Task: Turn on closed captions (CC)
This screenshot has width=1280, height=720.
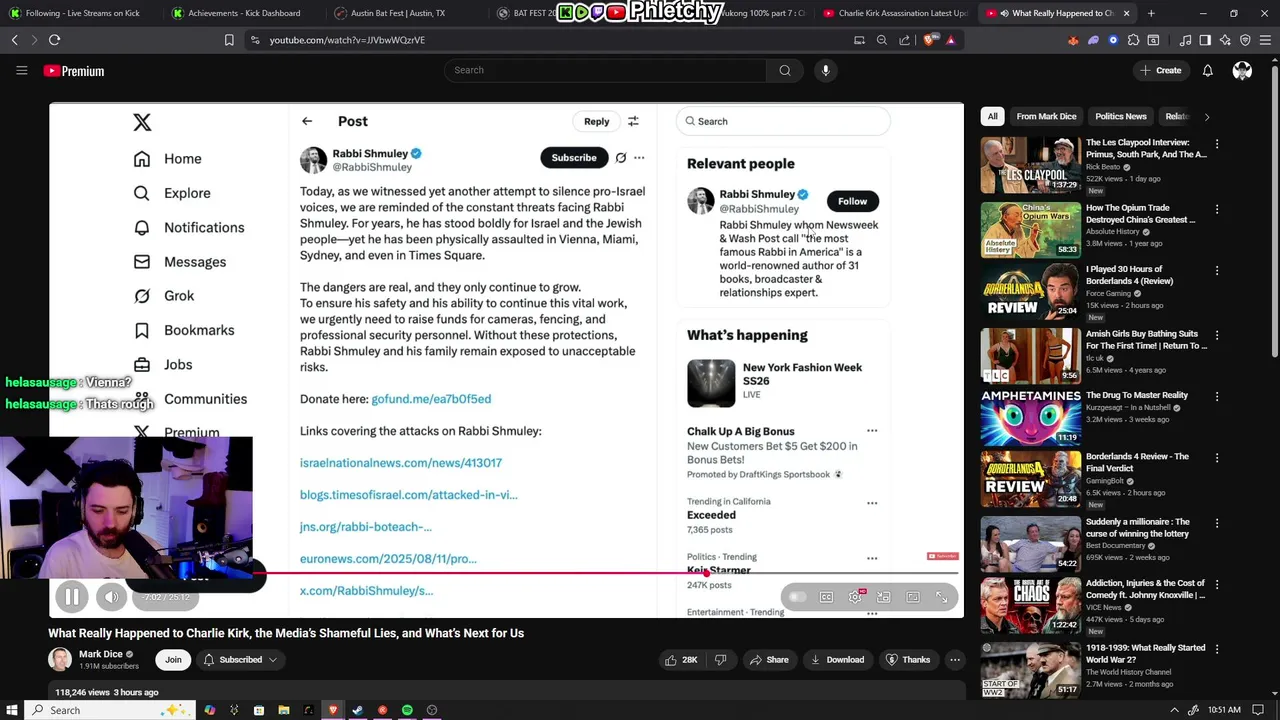Action: [x=826, y=597]
